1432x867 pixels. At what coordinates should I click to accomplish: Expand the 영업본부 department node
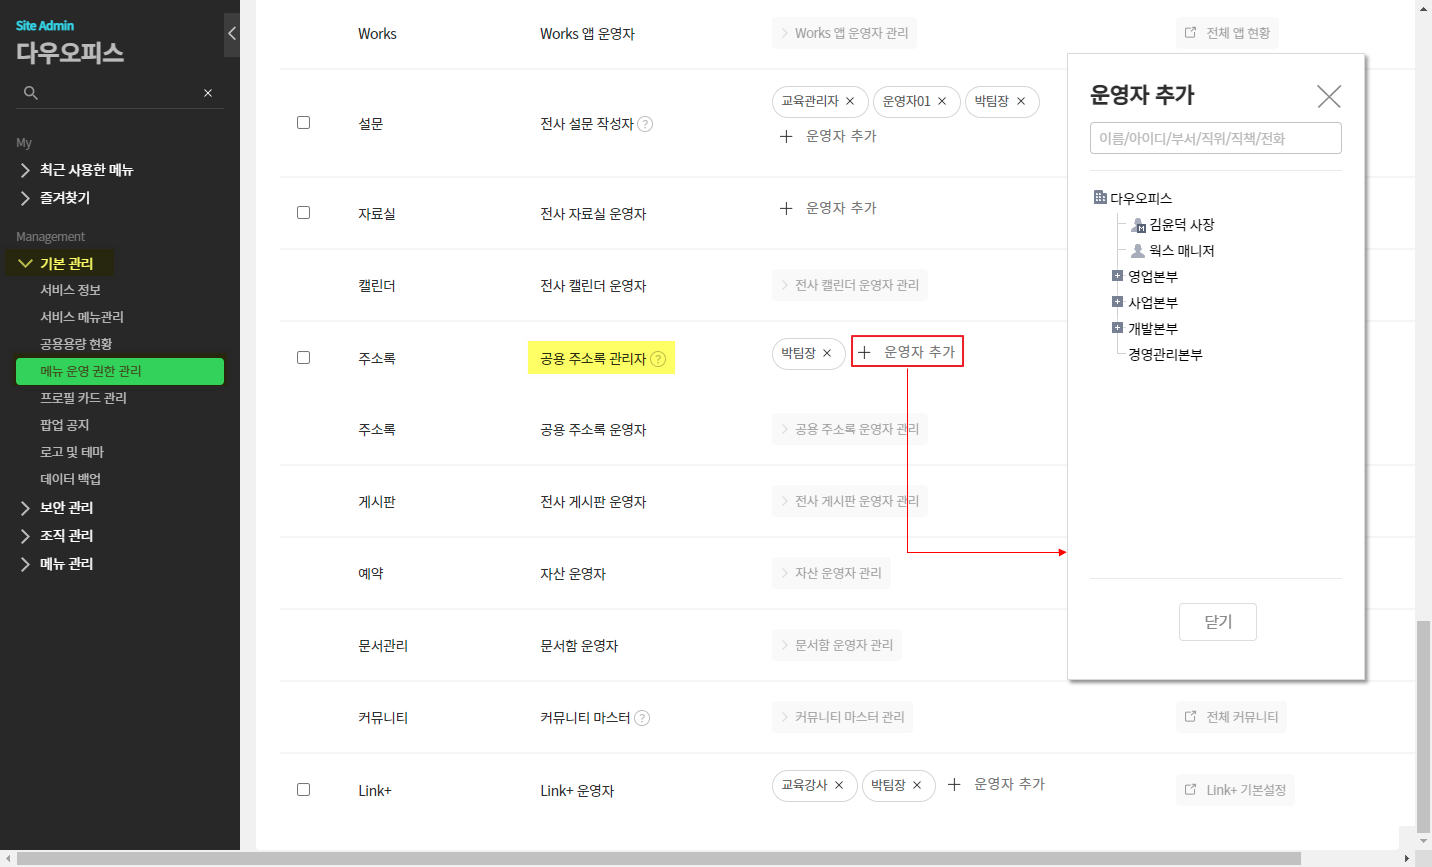pyautogui.click(x=1117, y=276)
